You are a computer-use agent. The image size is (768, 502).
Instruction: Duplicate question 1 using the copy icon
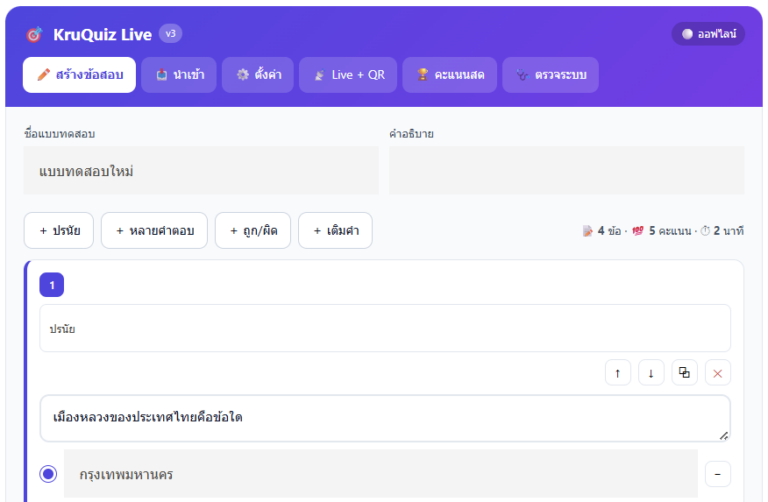pos(684,373)
